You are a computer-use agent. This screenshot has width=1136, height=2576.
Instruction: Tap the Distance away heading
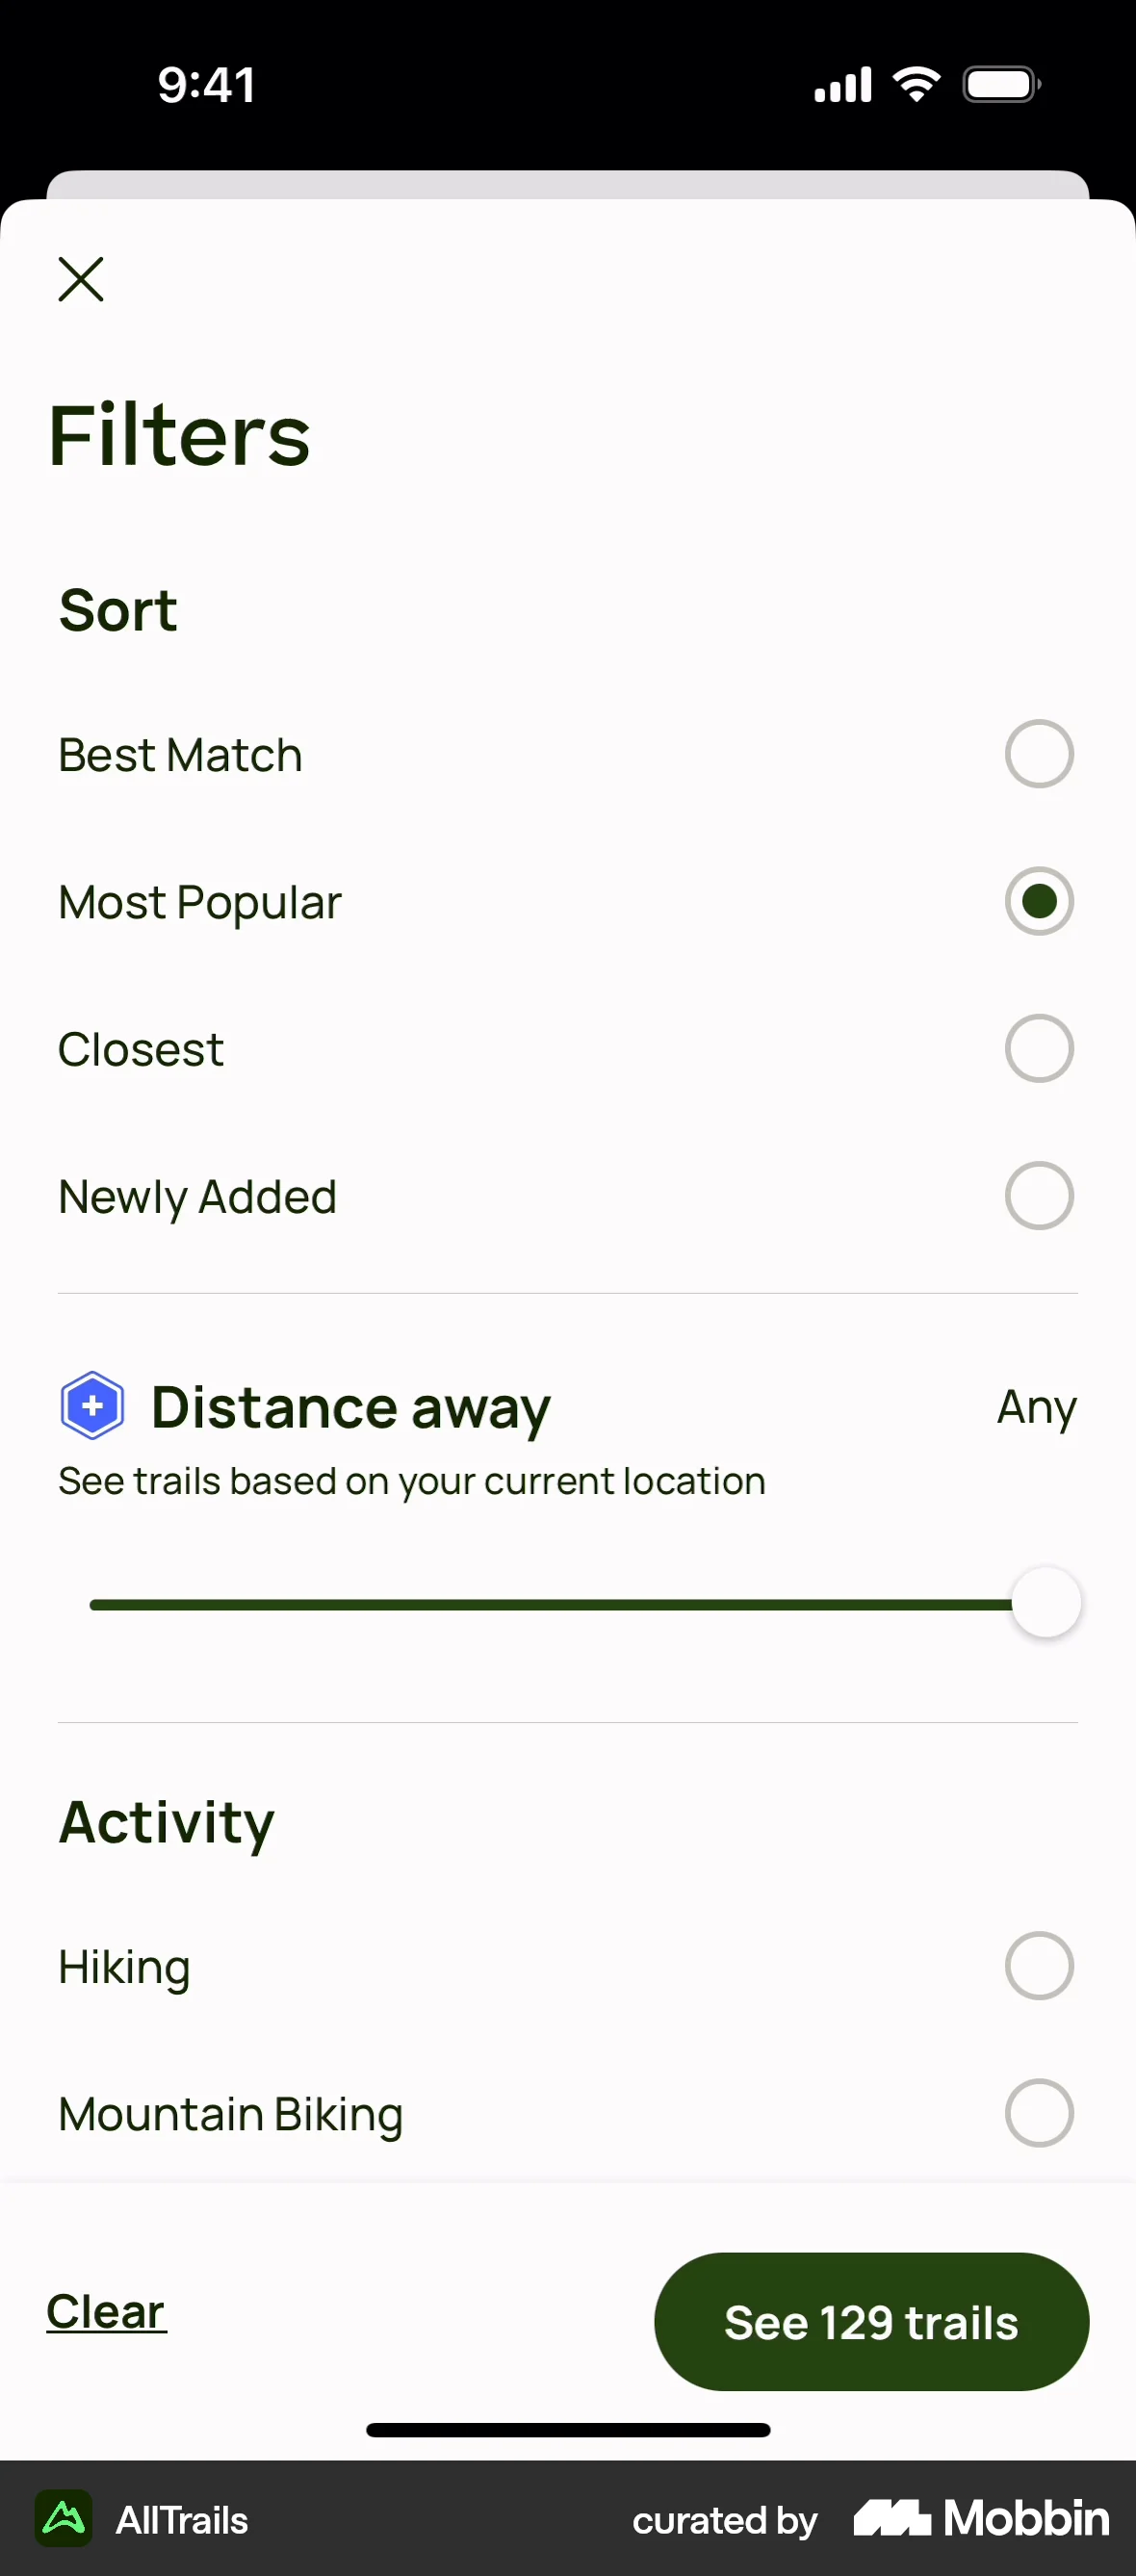(x=350, y=1407)
